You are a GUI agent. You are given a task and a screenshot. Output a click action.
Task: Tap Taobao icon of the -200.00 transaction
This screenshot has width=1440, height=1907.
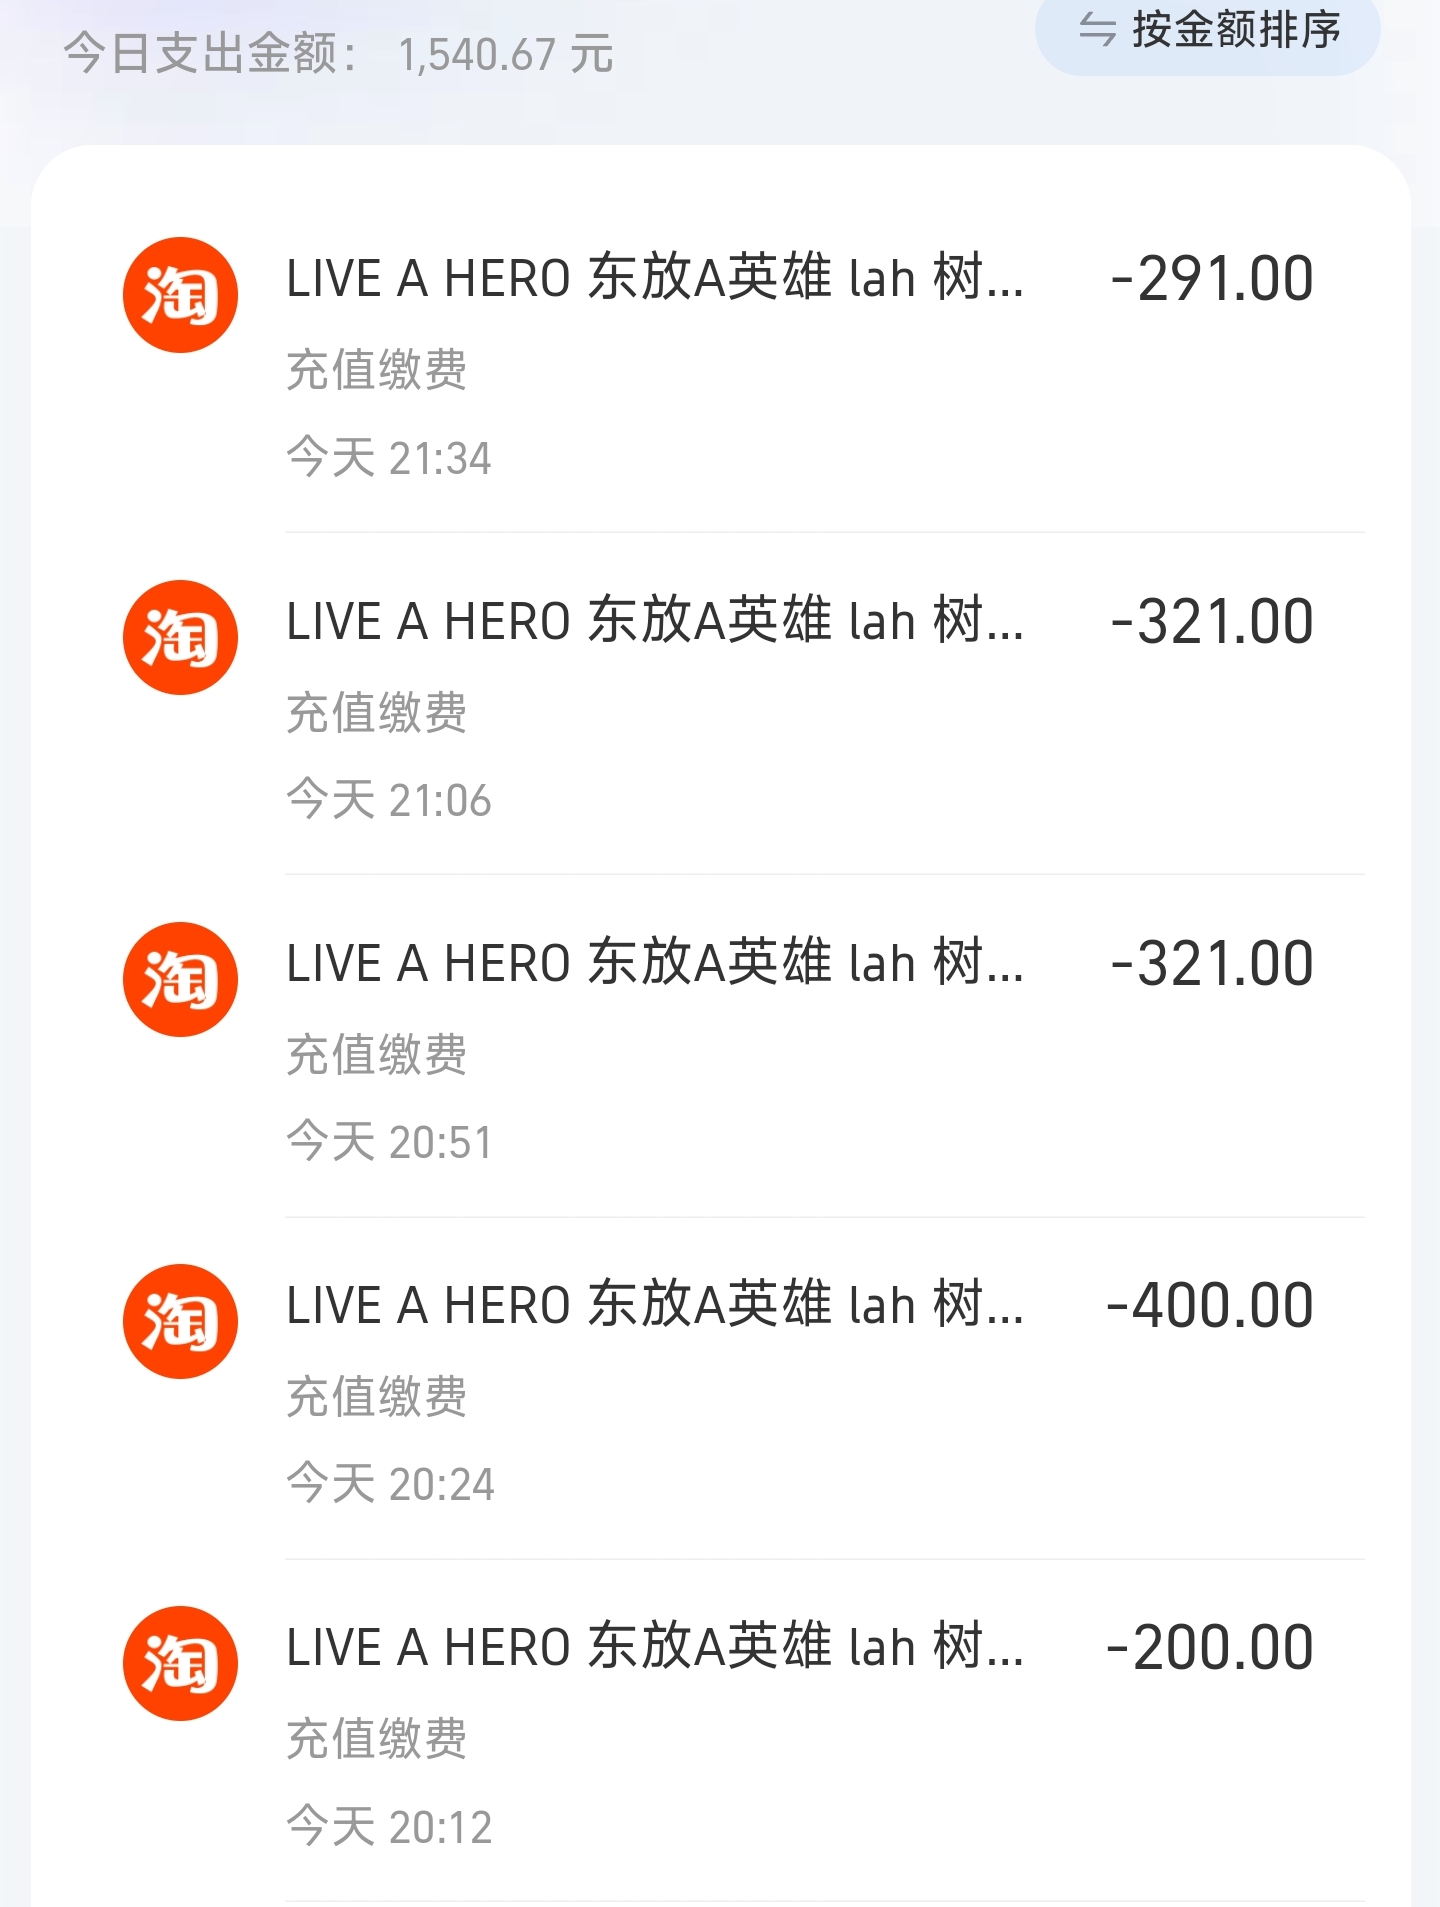point(180,1663)
